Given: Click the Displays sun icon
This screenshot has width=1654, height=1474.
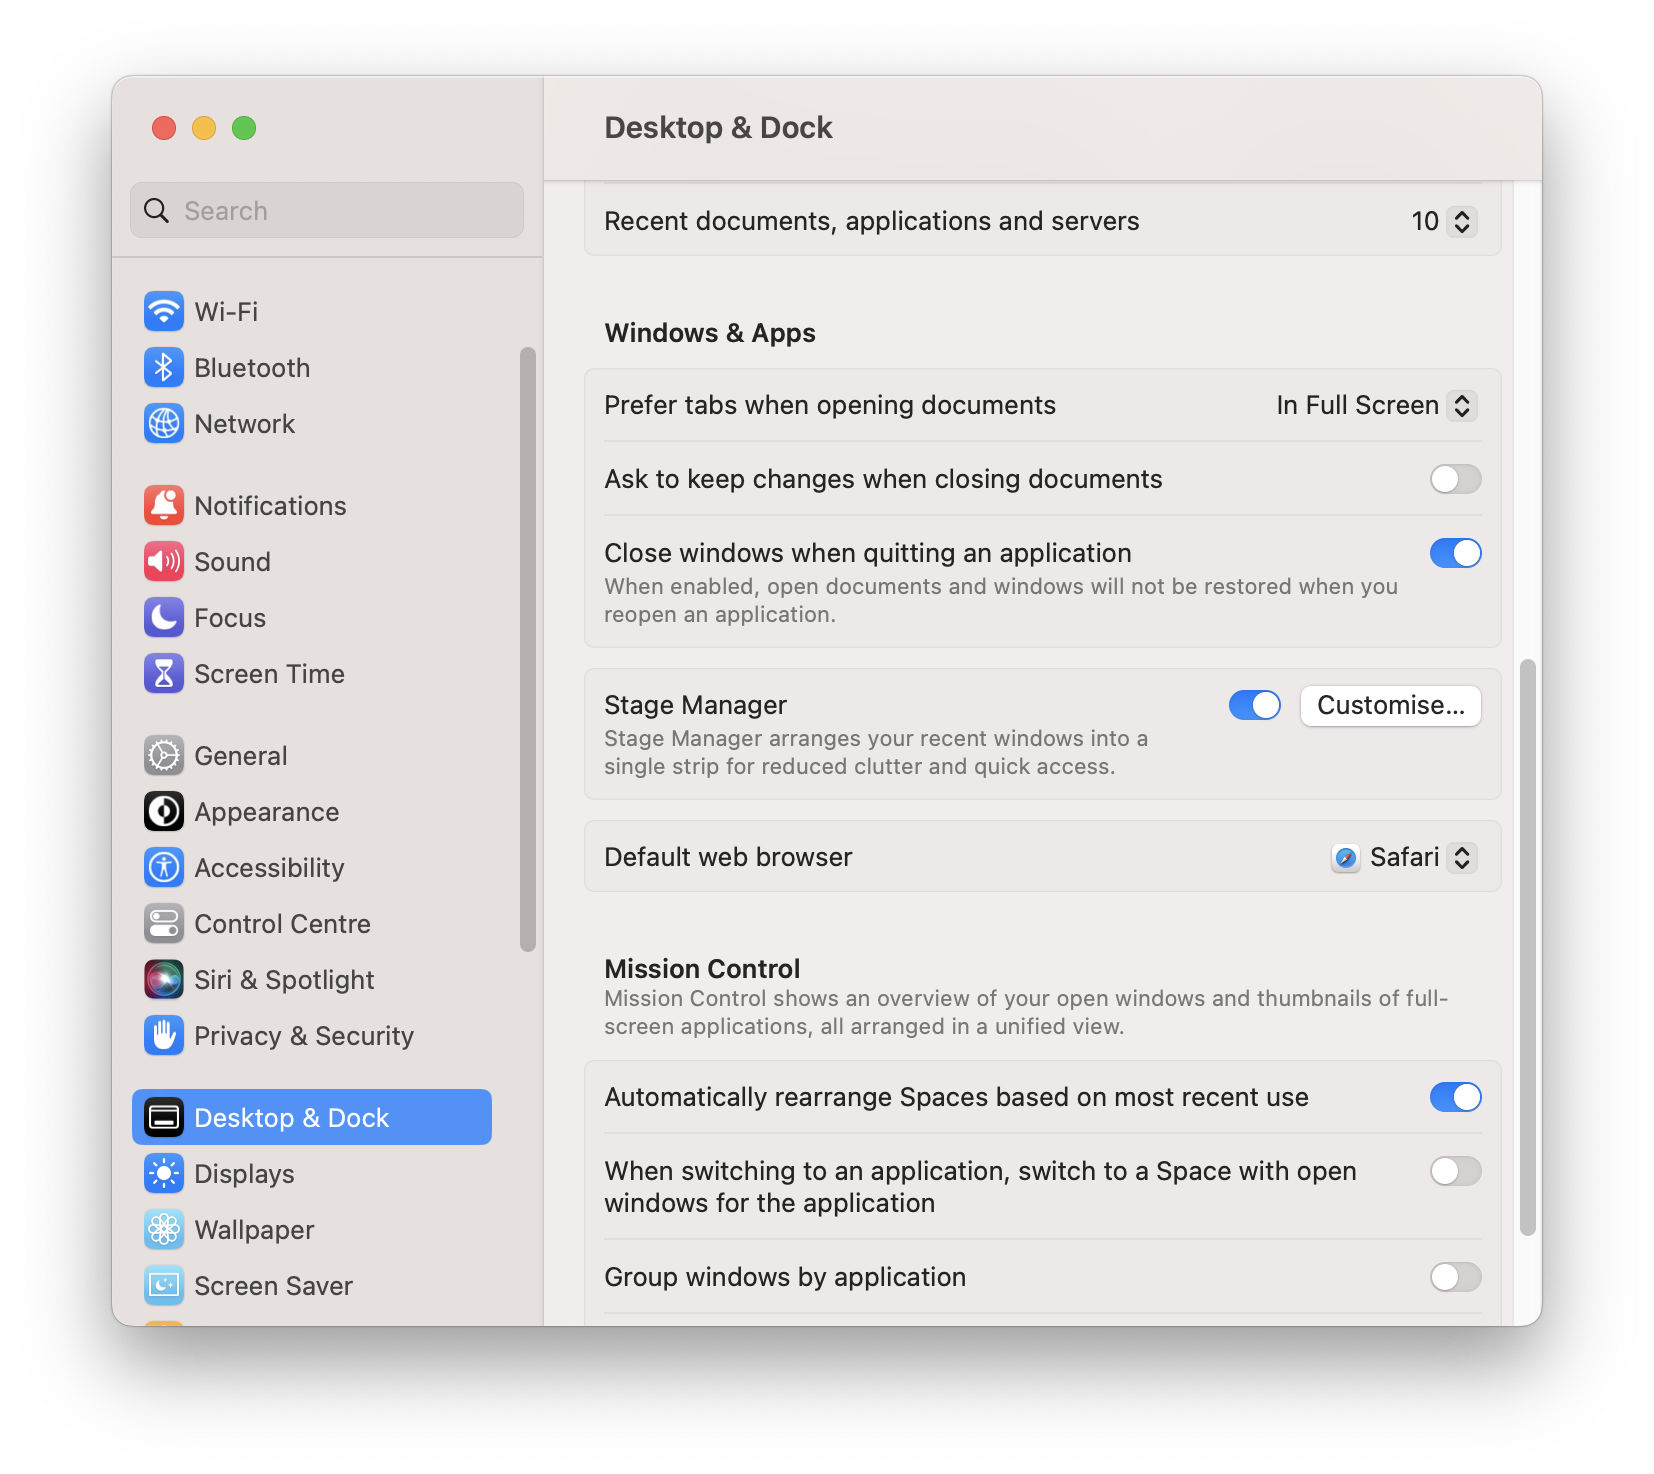Looking at the screenshot, I should click(x=164, y=1173).
